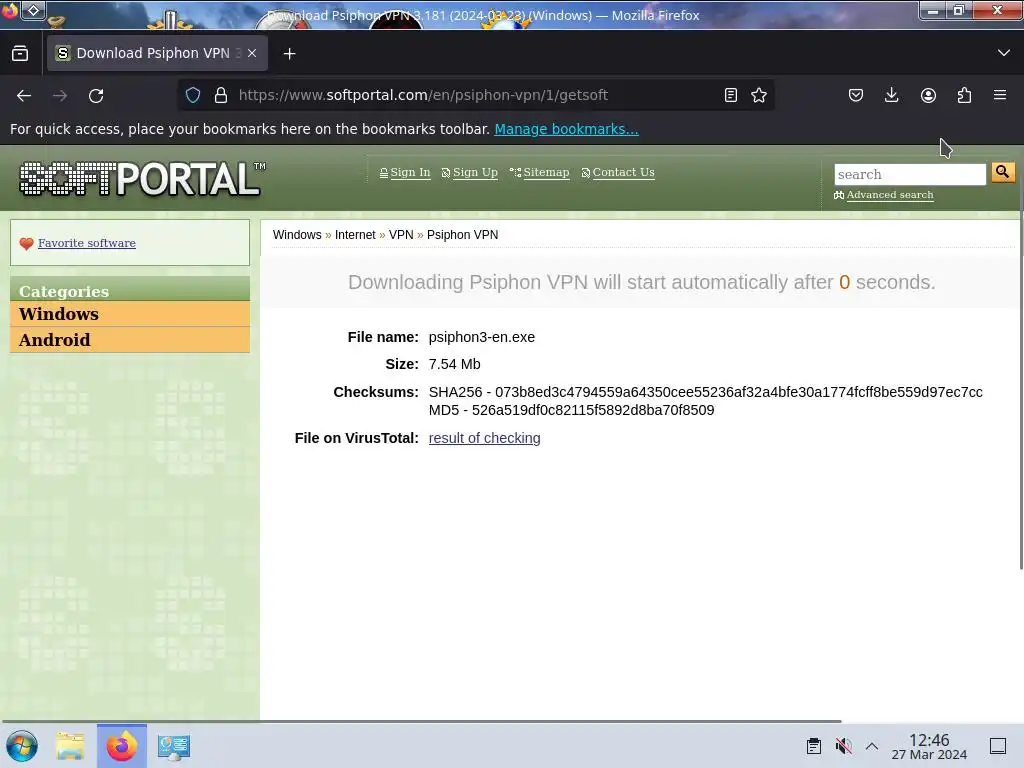The width and height of the screenshot is (1024, 768).
Task: Open the system settings taskbar icon
Action: [174, 746]
